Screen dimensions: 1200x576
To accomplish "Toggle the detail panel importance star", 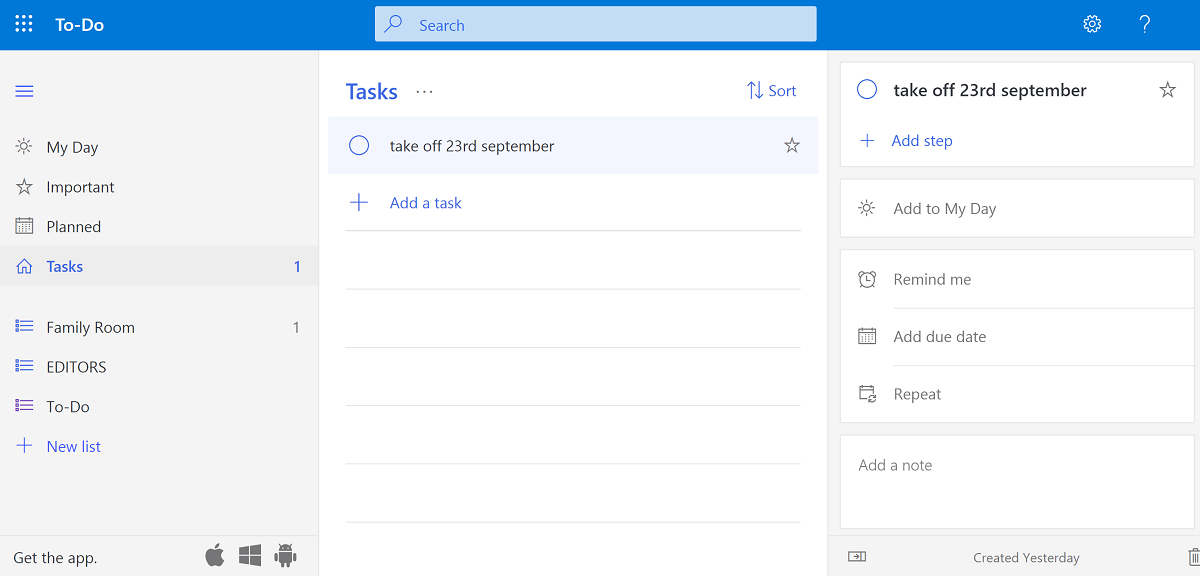I will tap(1167, 90).
